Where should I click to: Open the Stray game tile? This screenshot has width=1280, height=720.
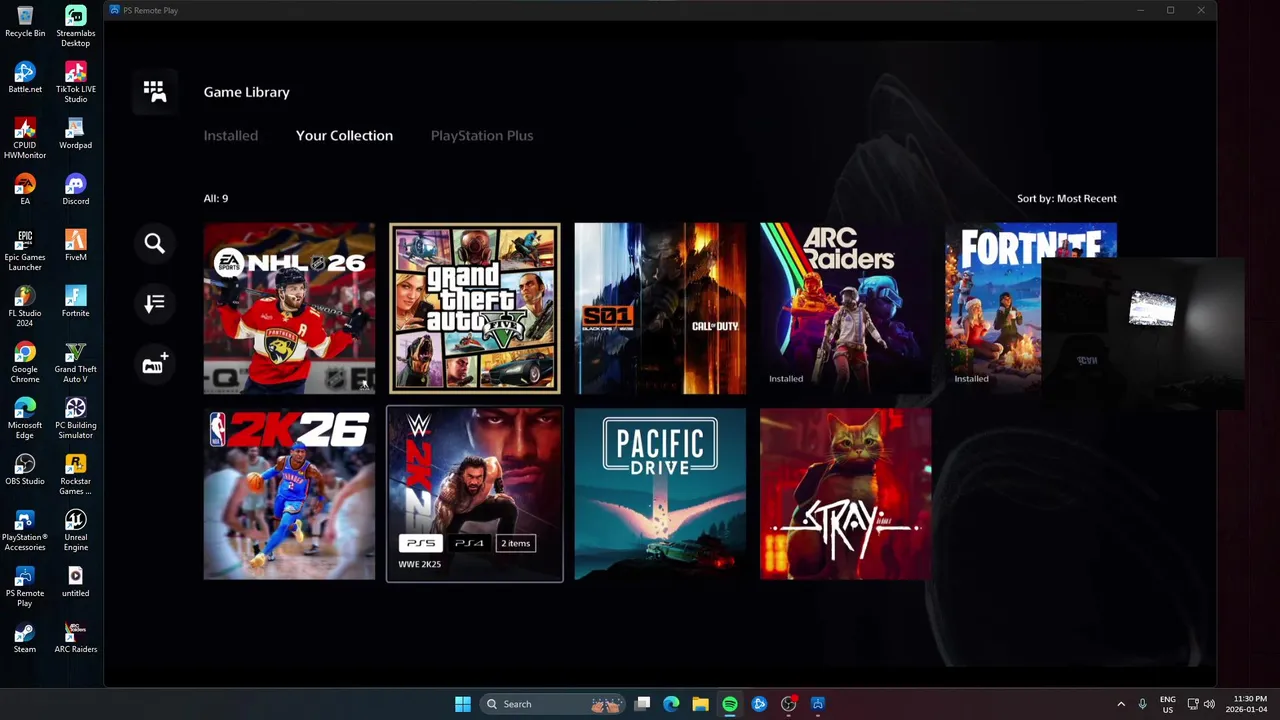tap(846, 494)
